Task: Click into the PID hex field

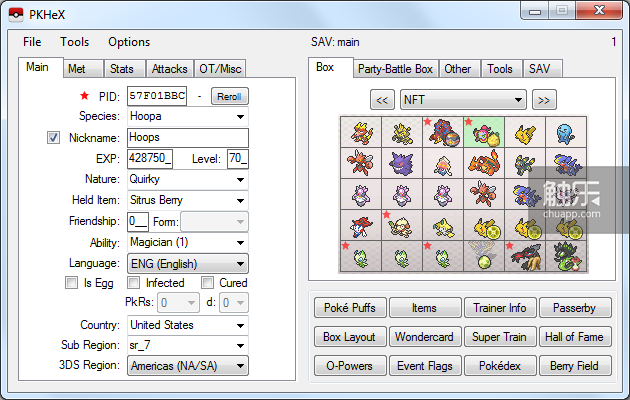Action: (x=157, y=96)
